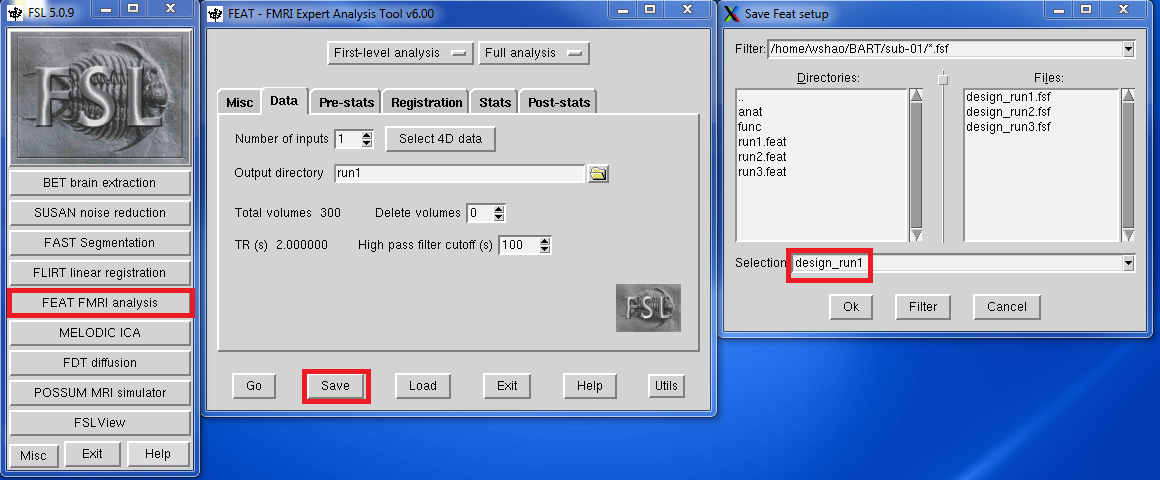
Task: Click Exit in FEAT window
Action: point(507,385)
